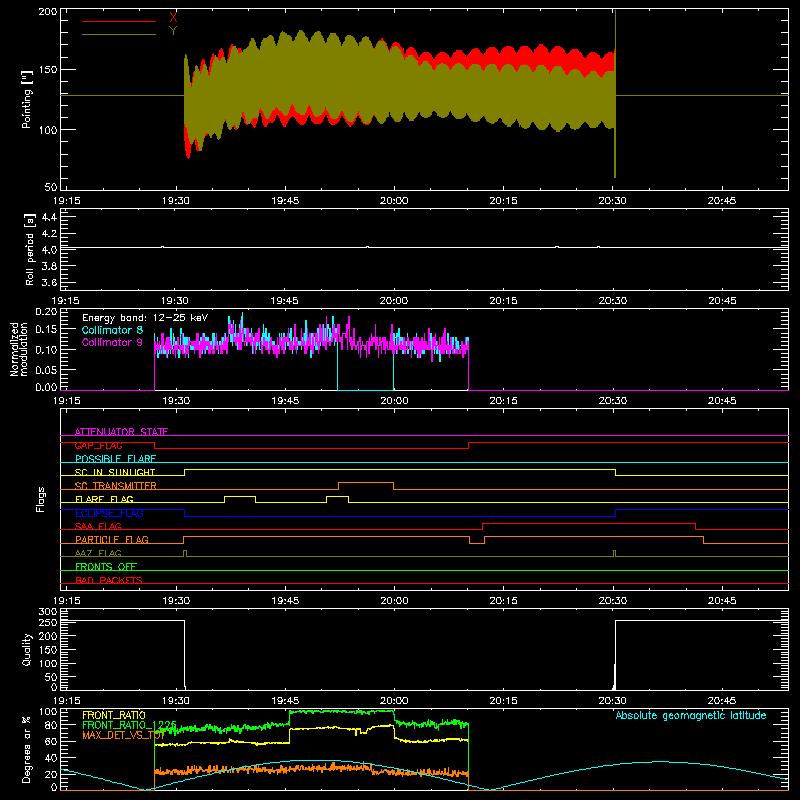
Task: Click the "0.20" tick on modulation axis
Action: [47, 311]
